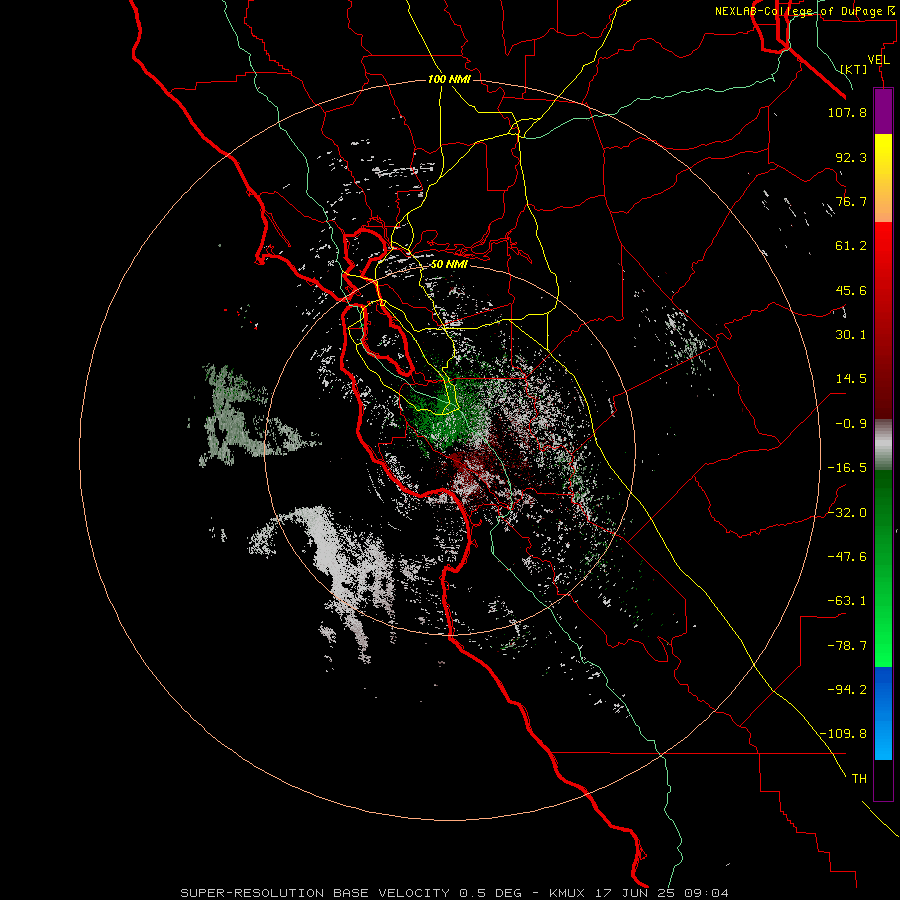
Task: Click the -78.7 velocity scale value
Action: pyautogui.click(x=847, y=646)
